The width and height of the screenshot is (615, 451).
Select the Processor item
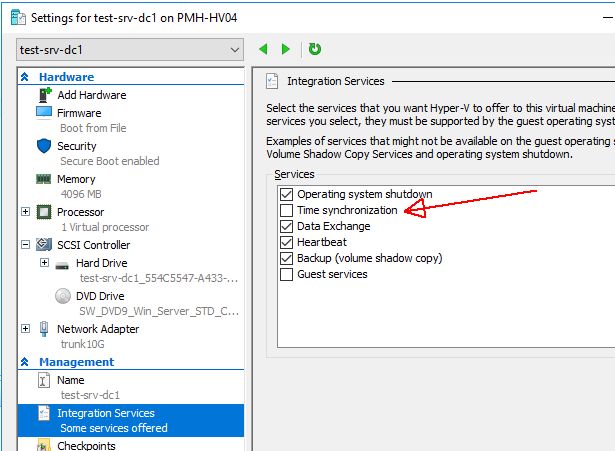tap(80, 212)
